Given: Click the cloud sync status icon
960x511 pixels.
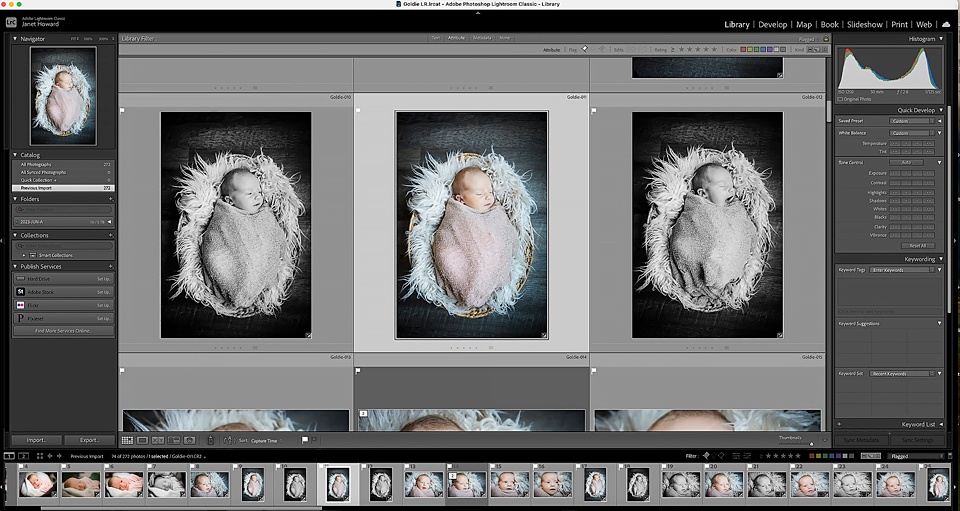Looking at the screenshot, I should tap(946, 24).
